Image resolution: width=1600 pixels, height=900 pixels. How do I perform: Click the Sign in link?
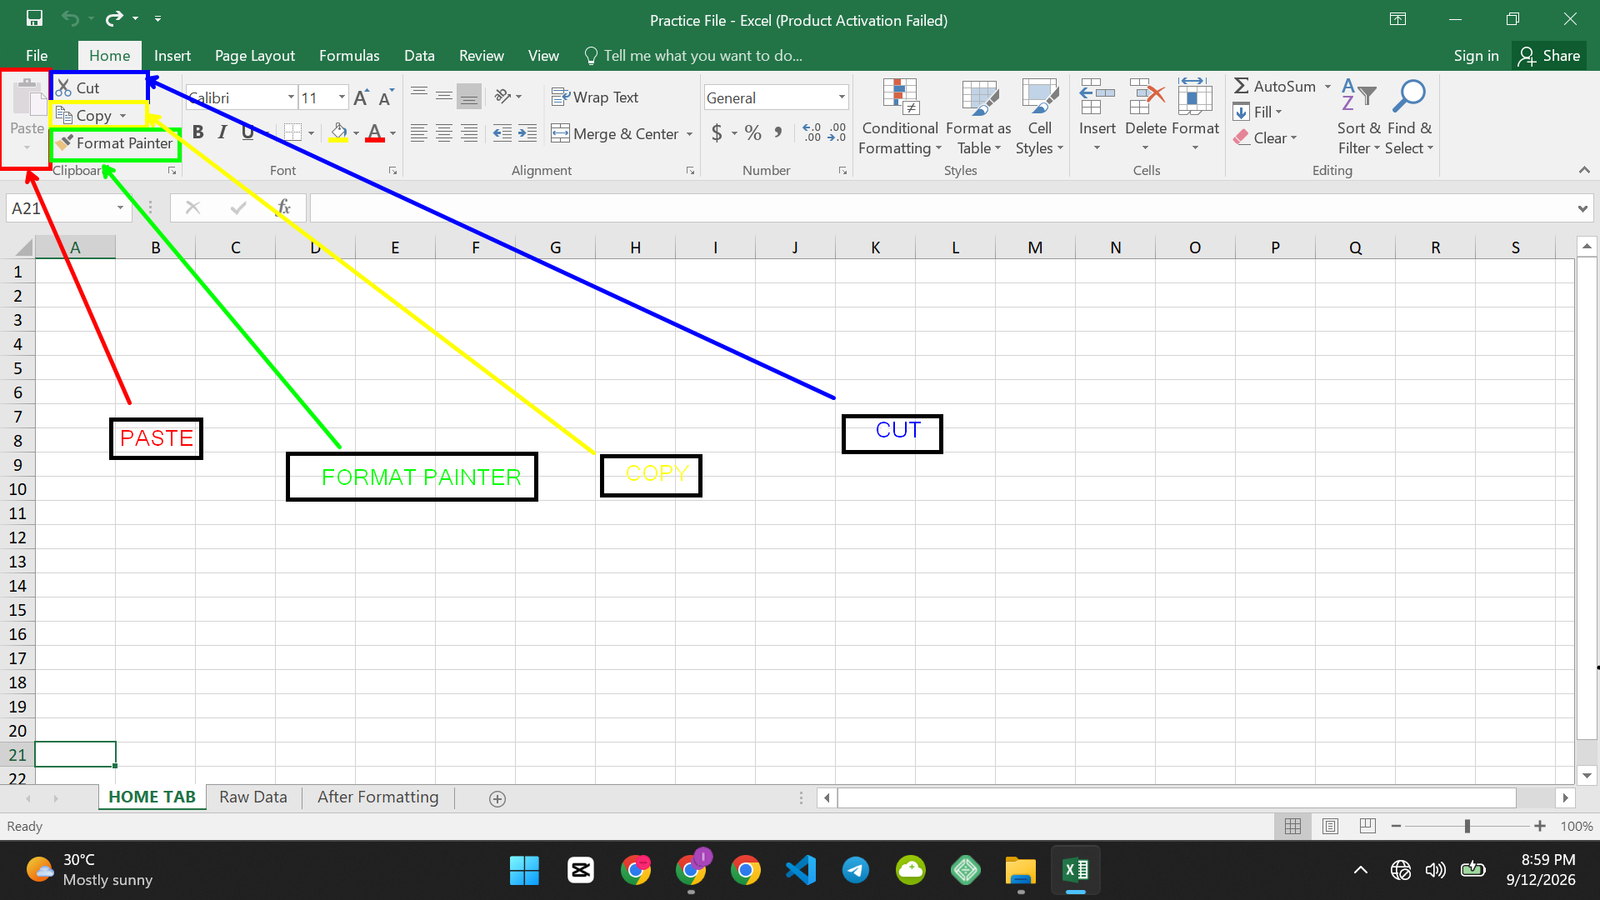coord(1476,56)
